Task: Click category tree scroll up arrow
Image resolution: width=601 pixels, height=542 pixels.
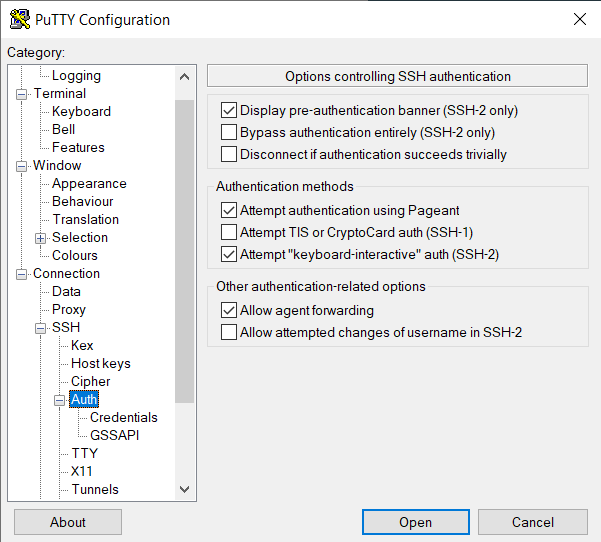Action: coord(185,77)
